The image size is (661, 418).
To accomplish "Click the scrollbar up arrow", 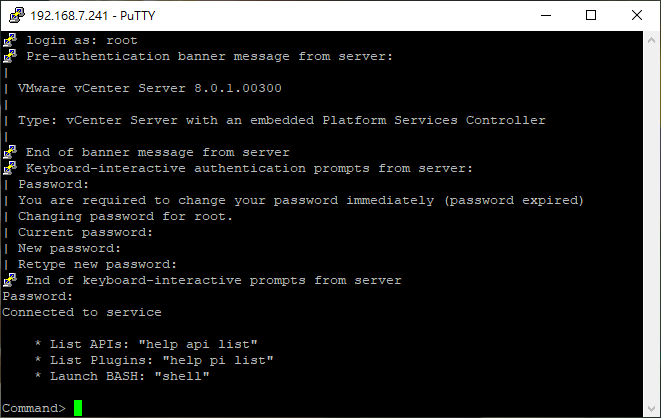I will click(651, 40).
